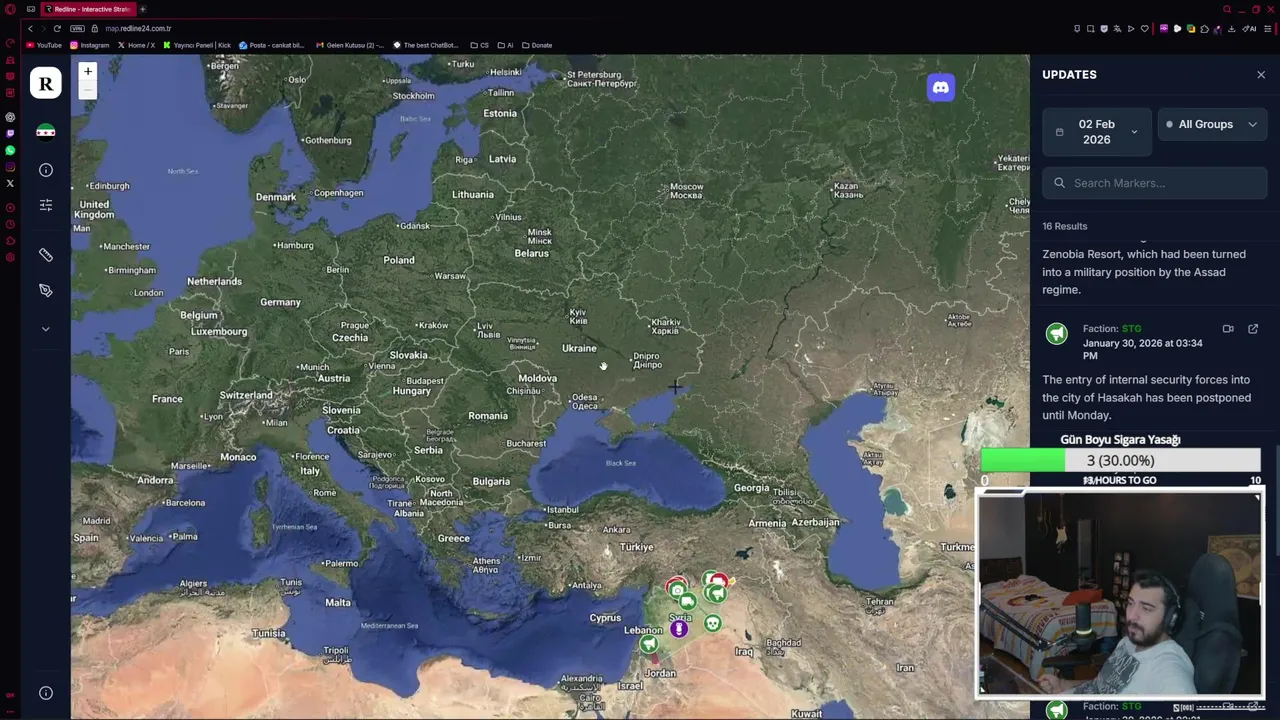Image resolution: width=1280 pixels, height=720 pixels.
Task: Click the green megaphone avatar of STG update
Action: coord(1056,334)
